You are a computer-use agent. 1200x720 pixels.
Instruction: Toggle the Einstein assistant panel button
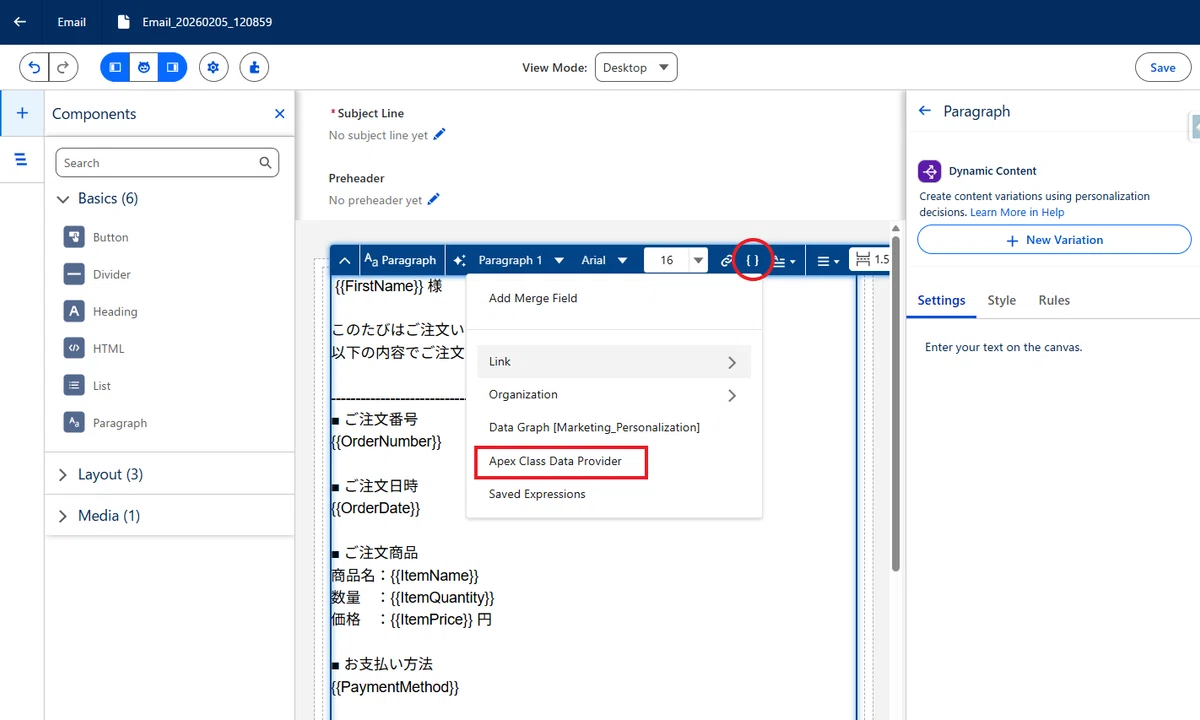click(144, 67)
